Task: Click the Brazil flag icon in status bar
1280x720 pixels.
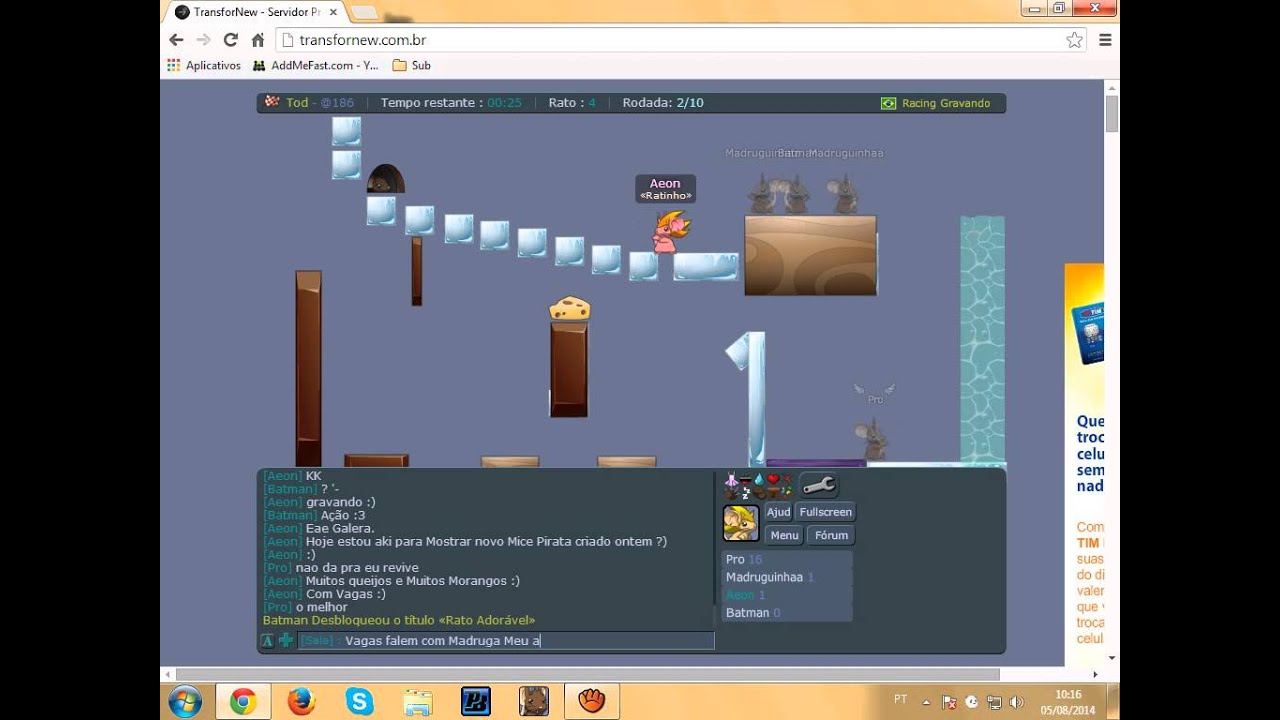Action: pos(888,103)
